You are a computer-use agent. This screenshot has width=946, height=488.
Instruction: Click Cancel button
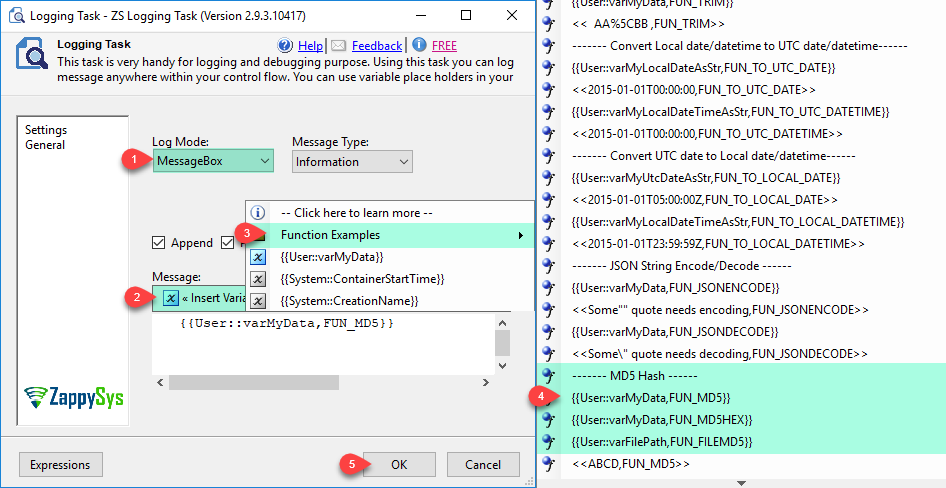[483, 464]
